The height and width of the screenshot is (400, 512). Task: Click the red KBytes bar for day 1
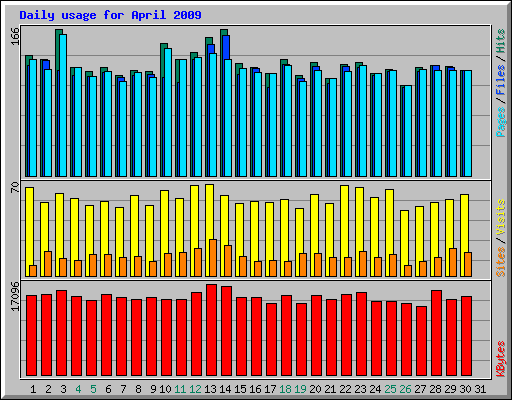tap(31, 335)
